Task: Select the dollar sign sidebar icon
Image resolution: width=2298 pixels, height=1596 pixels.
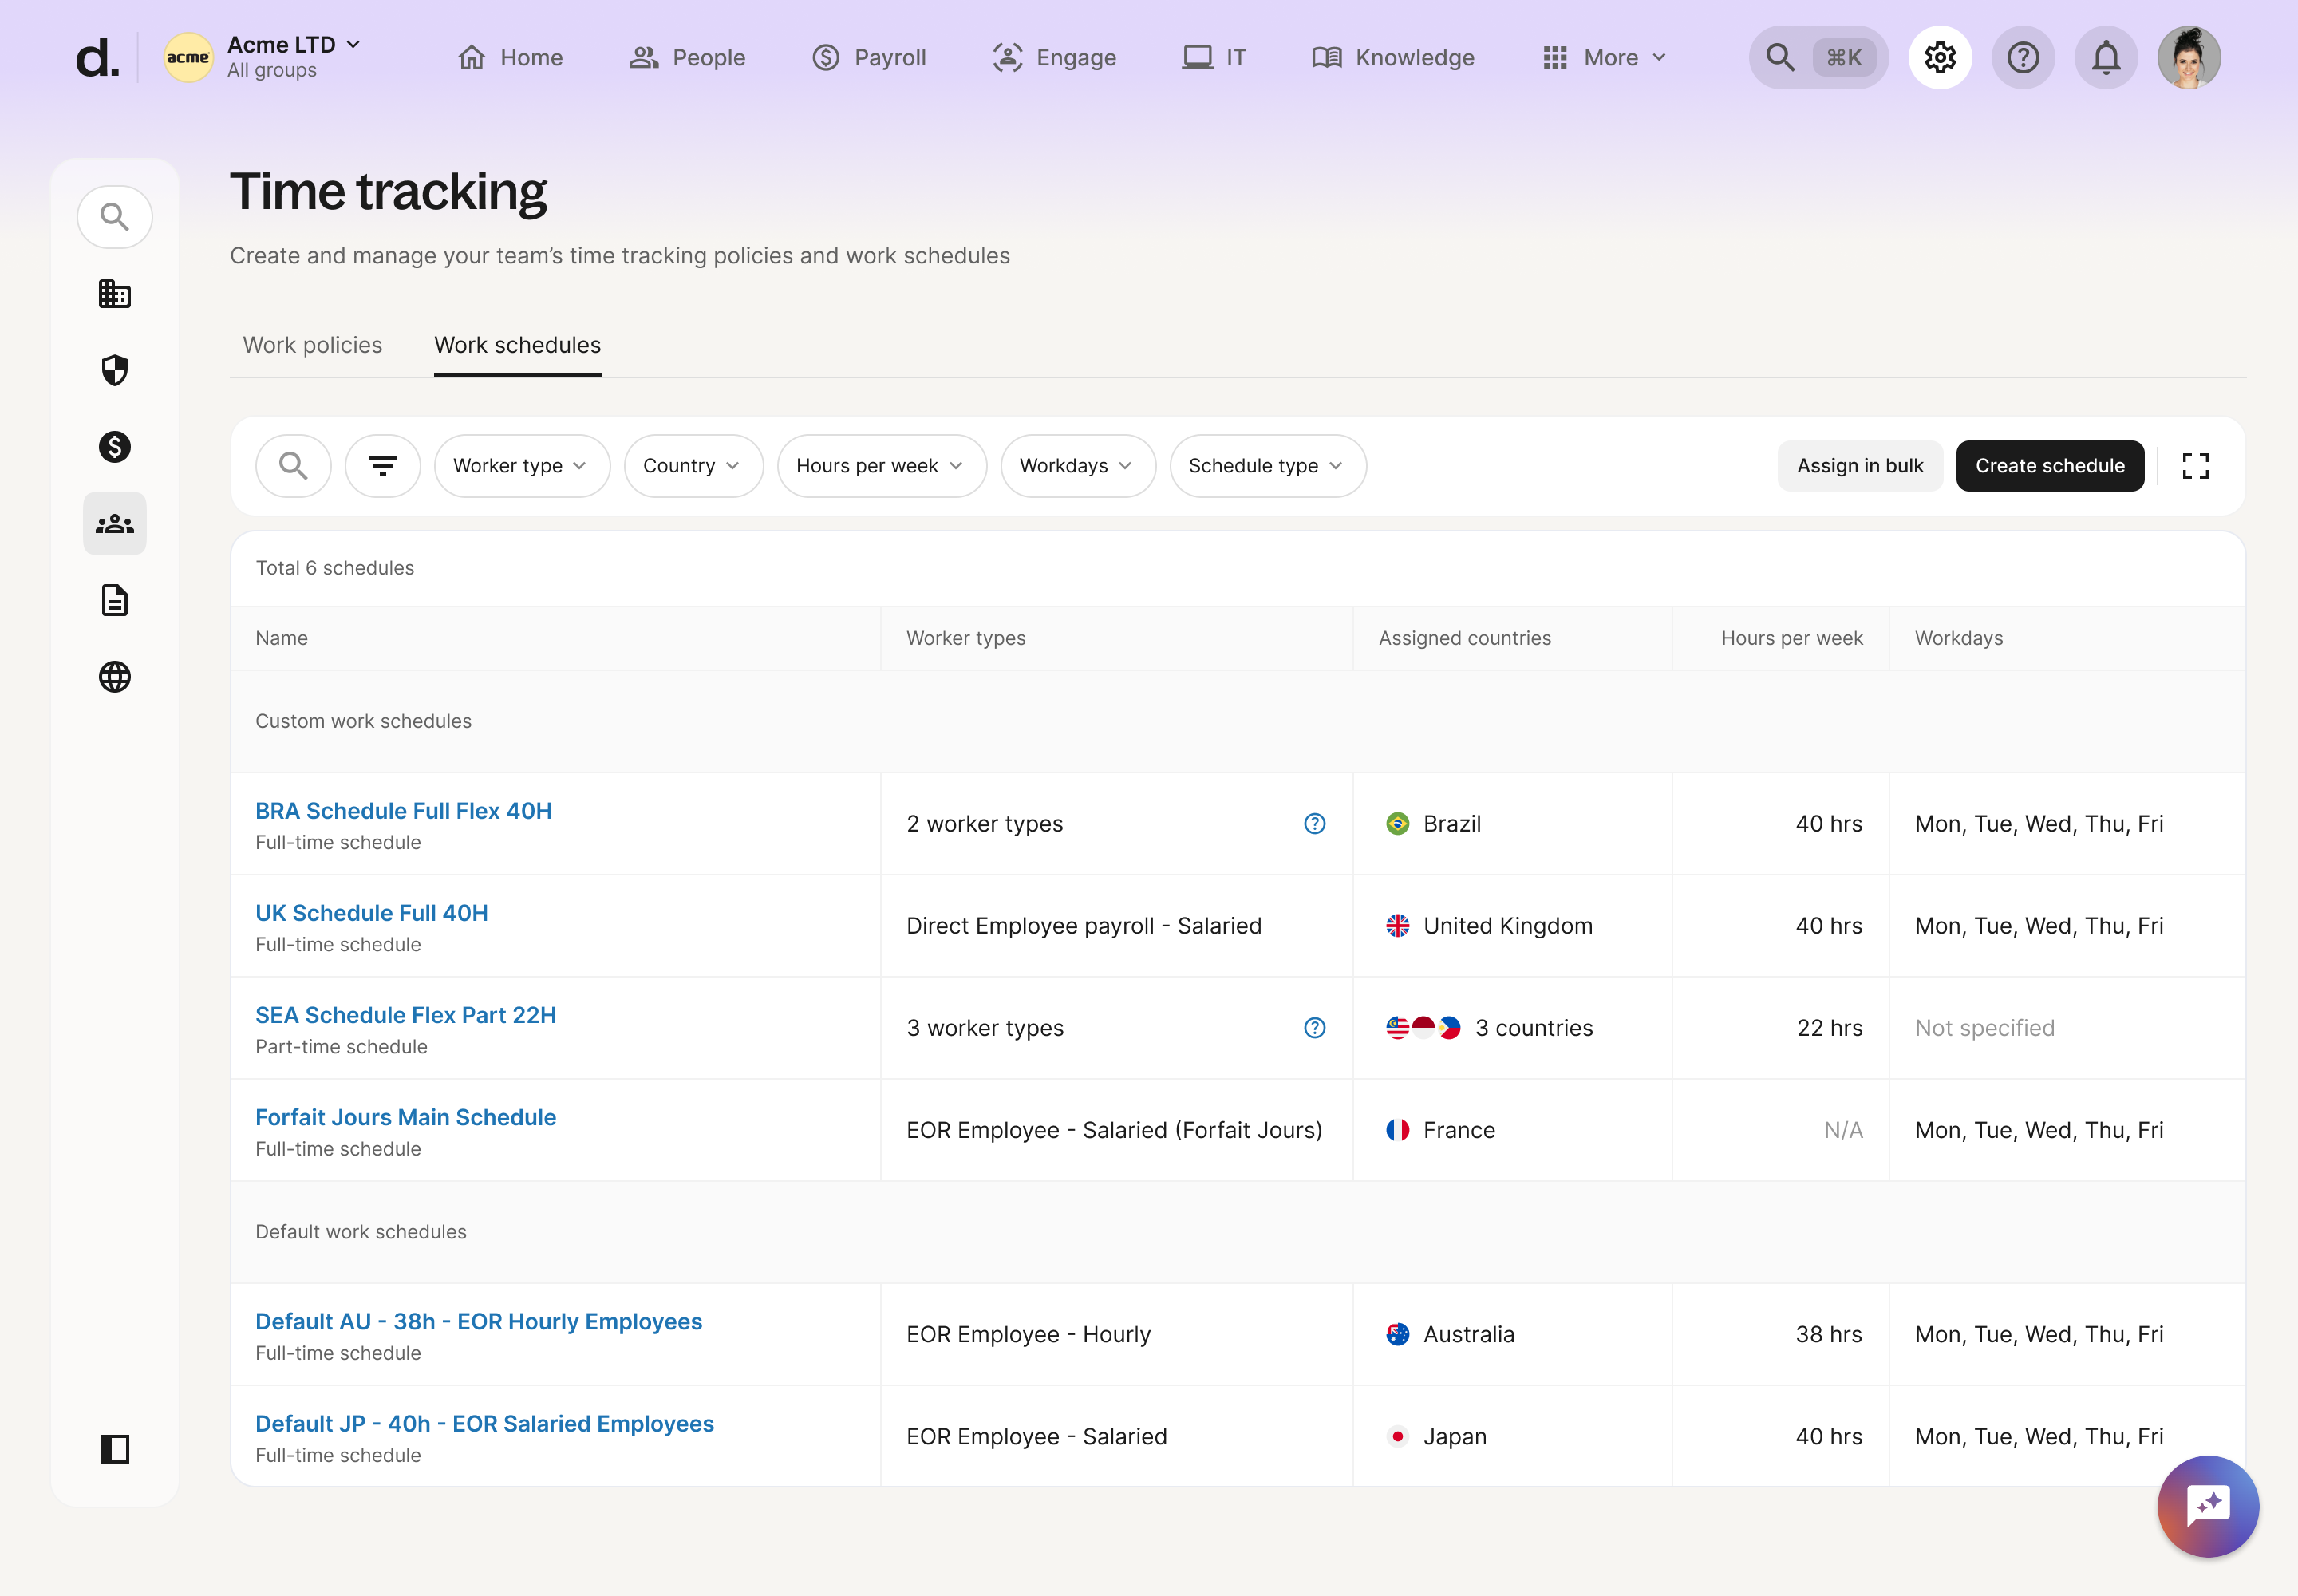Action: pos(115,447)
